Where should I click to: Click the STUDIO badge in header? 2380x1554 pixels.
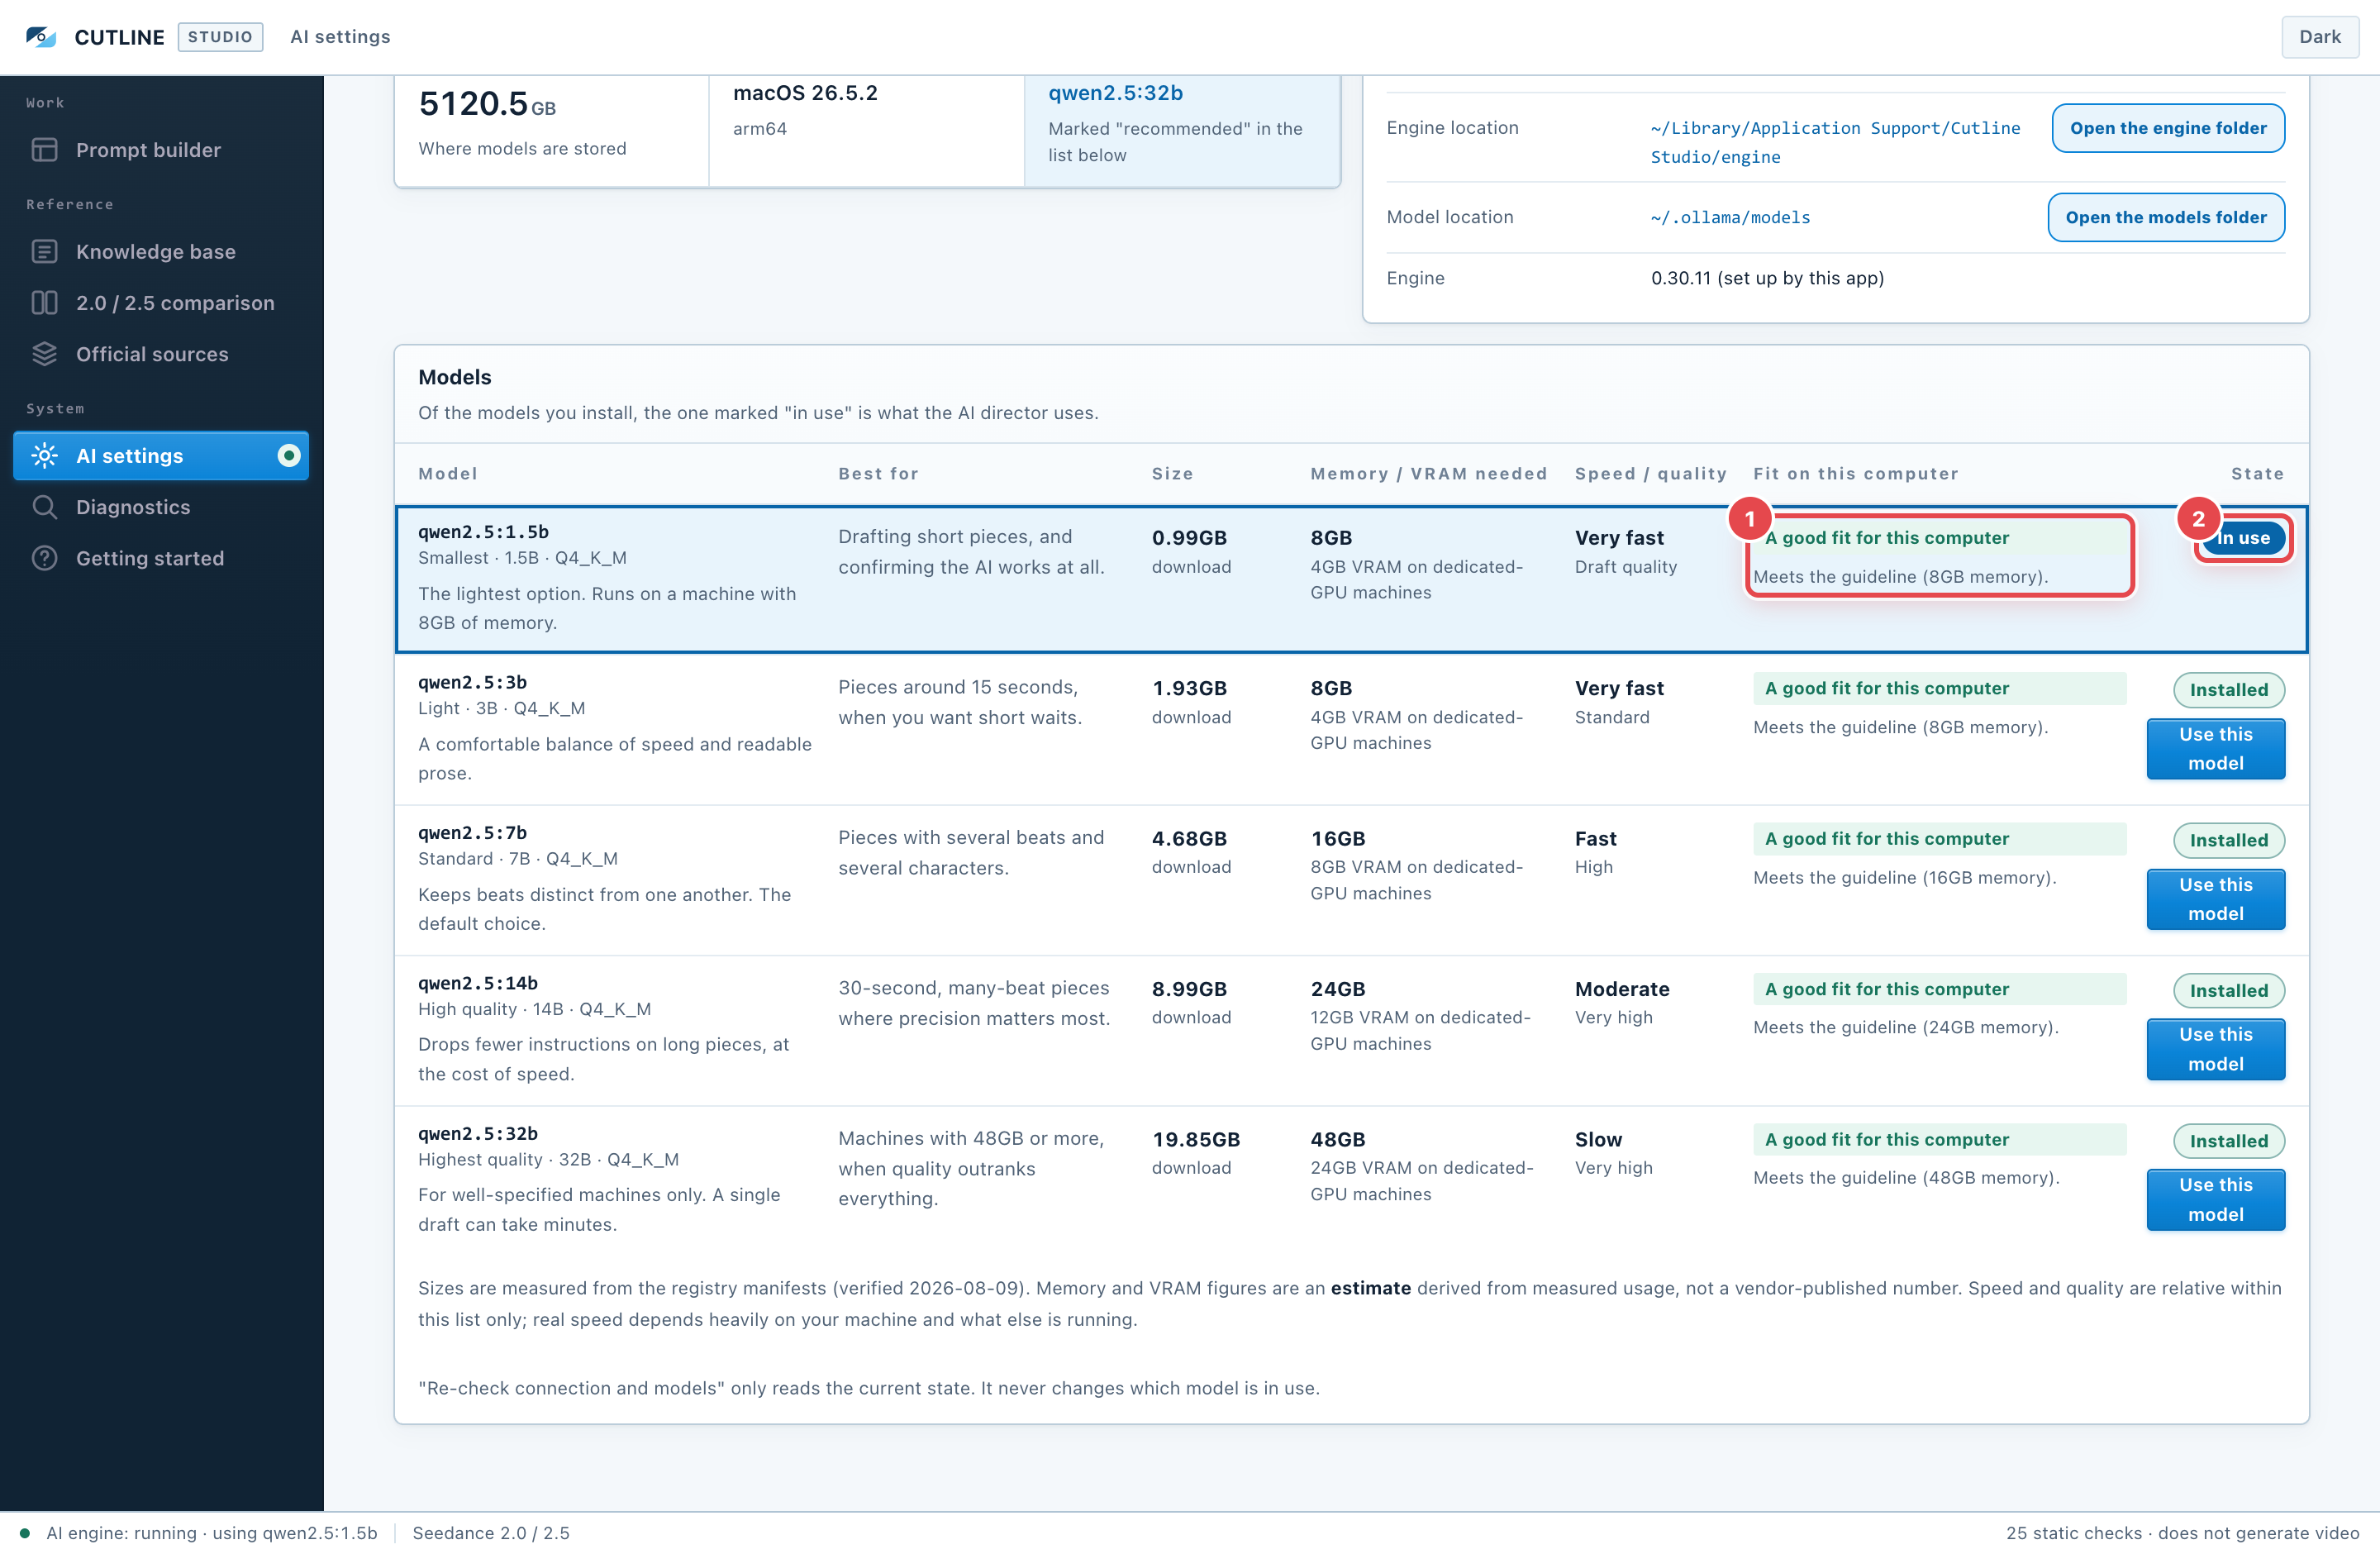(220, 37)
